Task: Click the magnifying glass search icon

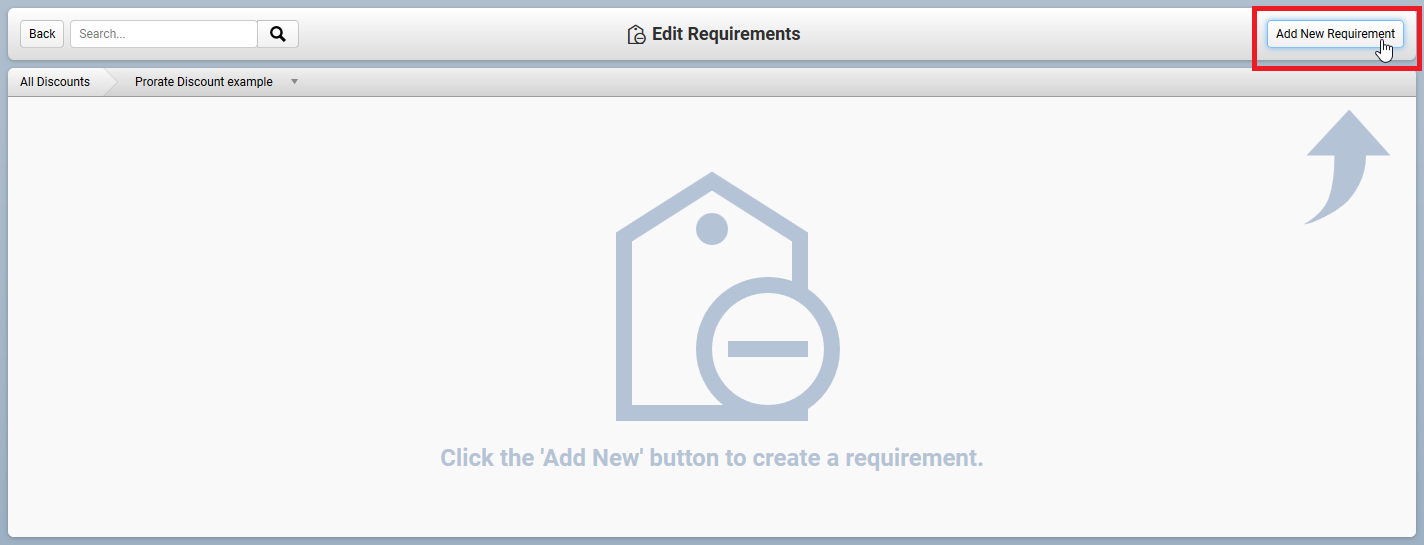Action: (278, 34)
